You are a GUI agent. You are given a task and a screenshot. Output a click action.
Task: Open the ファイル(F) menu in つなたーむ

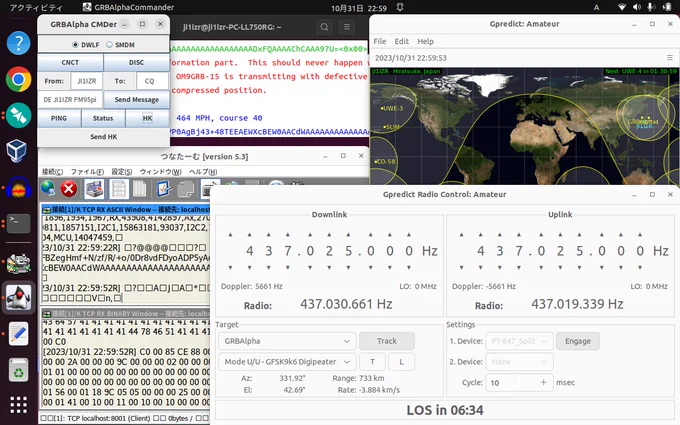click(87, 172)
